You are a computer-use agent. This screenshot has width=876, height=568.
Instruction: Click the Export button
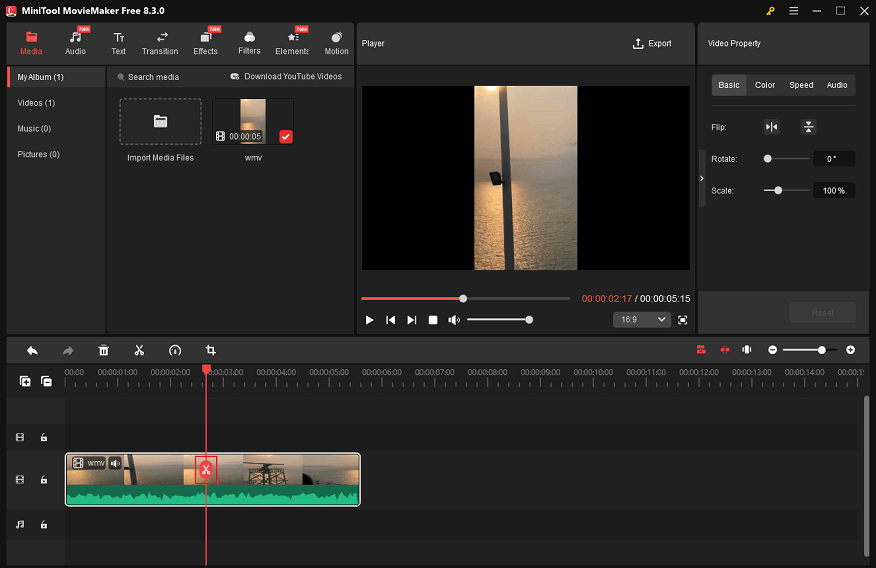pos(652,44)
